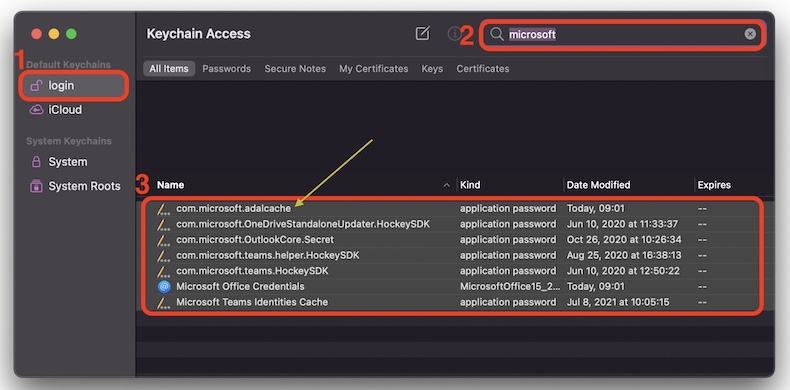Toggle the sort direction arrow on Name column
790x390 pixels.
point(446,185)
